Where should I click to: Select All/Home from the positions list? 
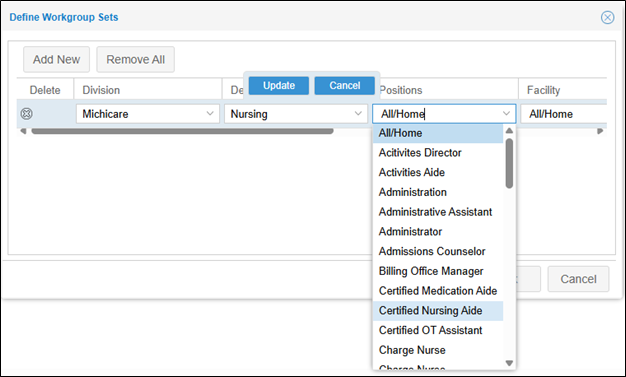[438, 133]
